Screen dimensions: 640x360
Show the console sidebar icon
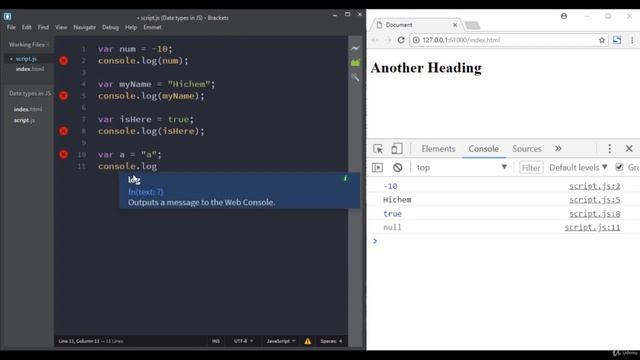tap(378, 167)
